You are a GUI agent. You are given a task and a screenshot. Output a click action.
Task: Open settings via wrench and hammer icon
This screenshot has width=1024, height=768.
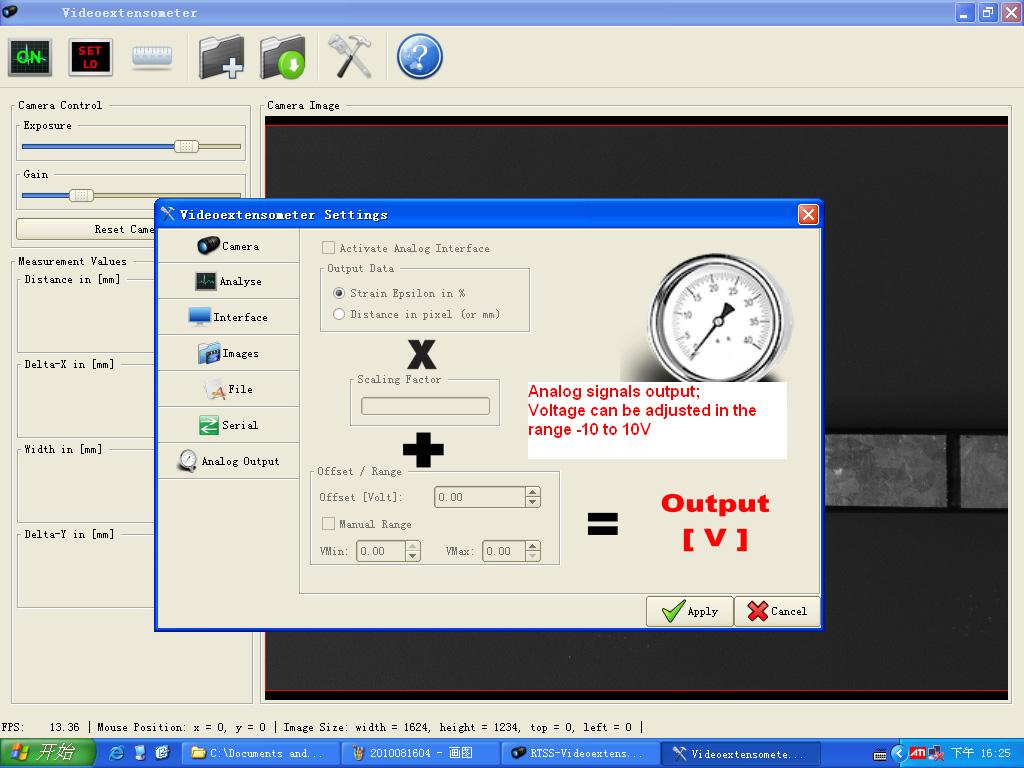(x=349, y=57)
